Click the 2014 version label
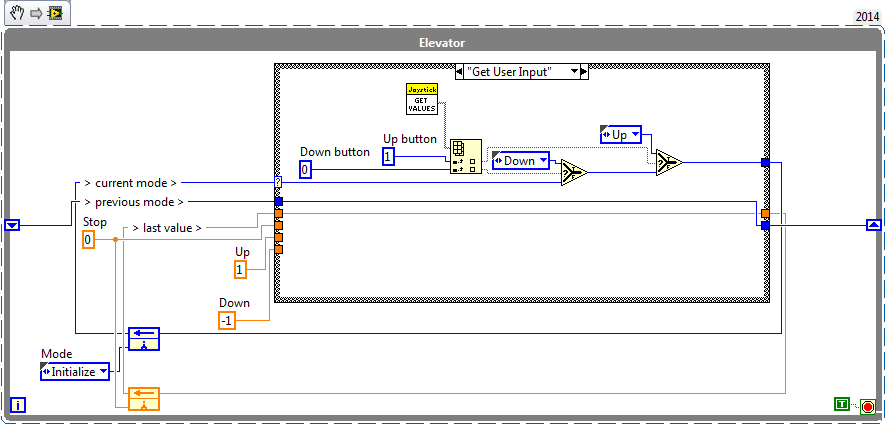This screenshot has width=886, height=425. point(867,17)
